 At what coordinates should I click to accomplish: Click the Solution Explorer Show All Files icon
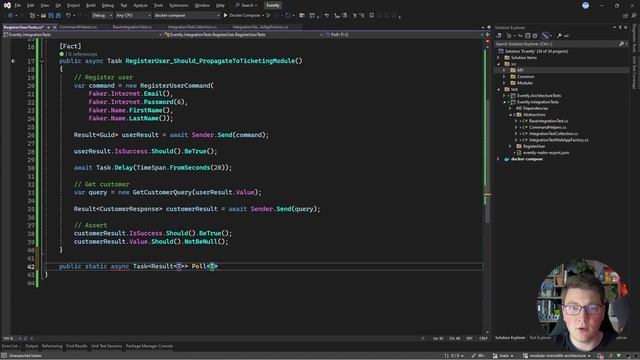pyautogui.click(x=535, y=36)
